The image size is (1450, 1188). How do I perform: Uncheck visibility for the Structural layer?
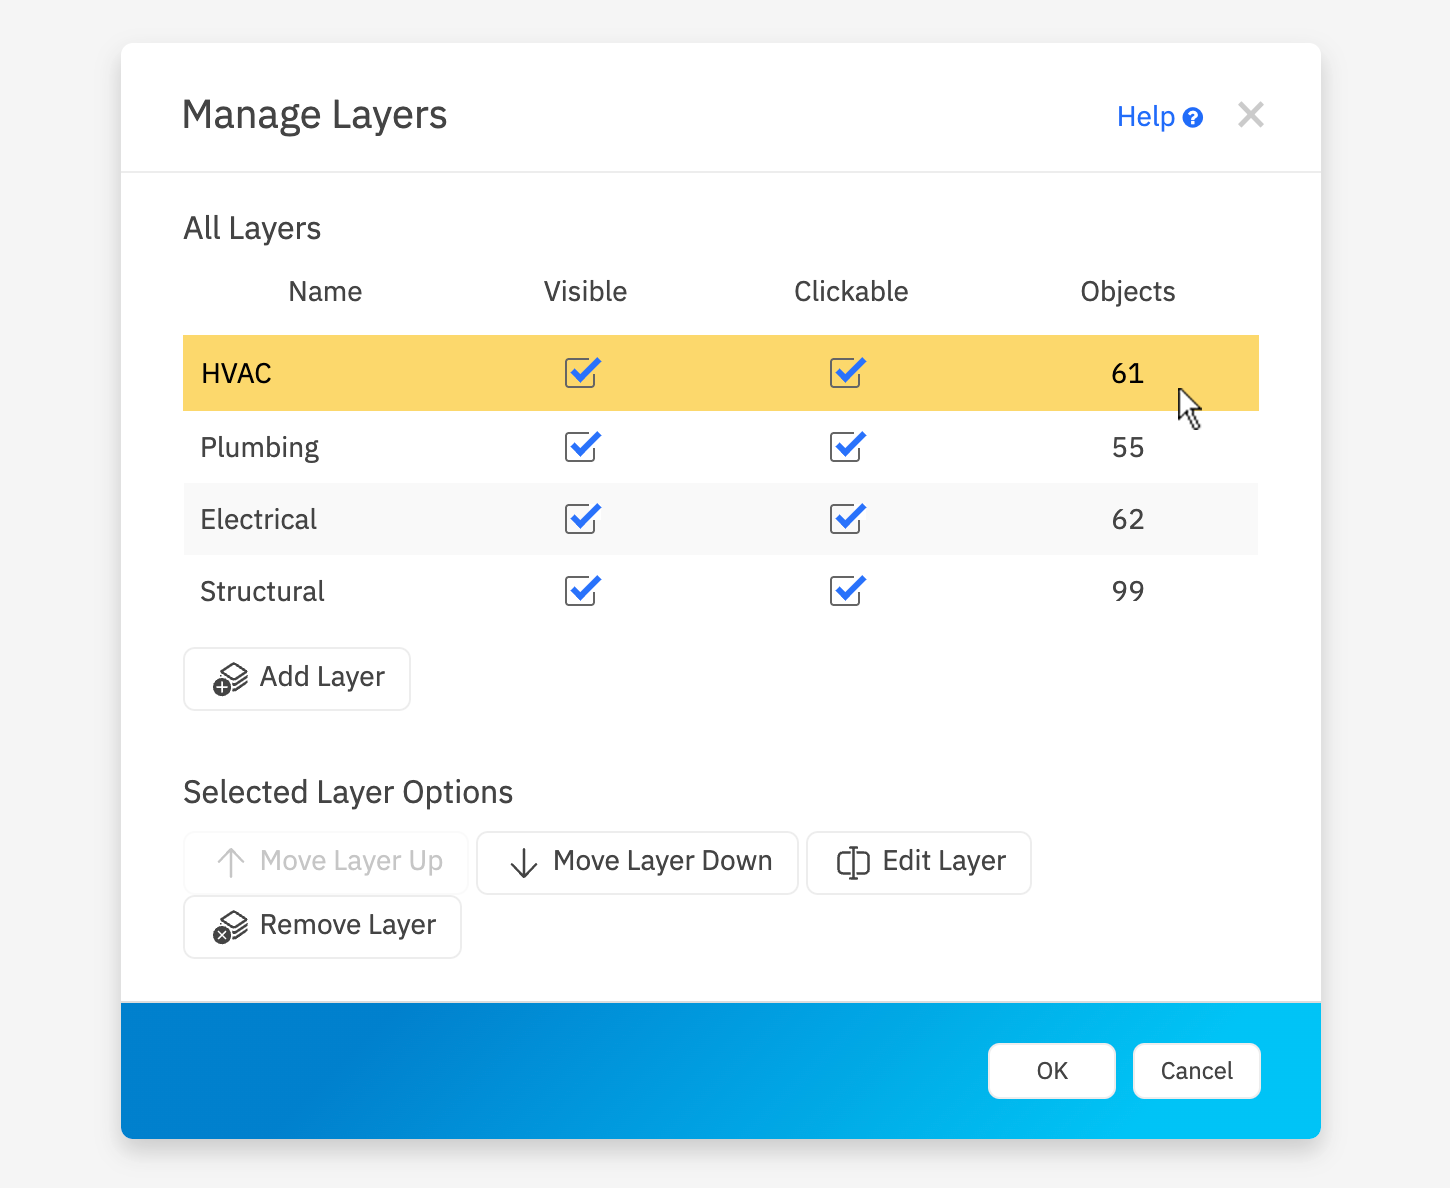(x=582, y=591)
